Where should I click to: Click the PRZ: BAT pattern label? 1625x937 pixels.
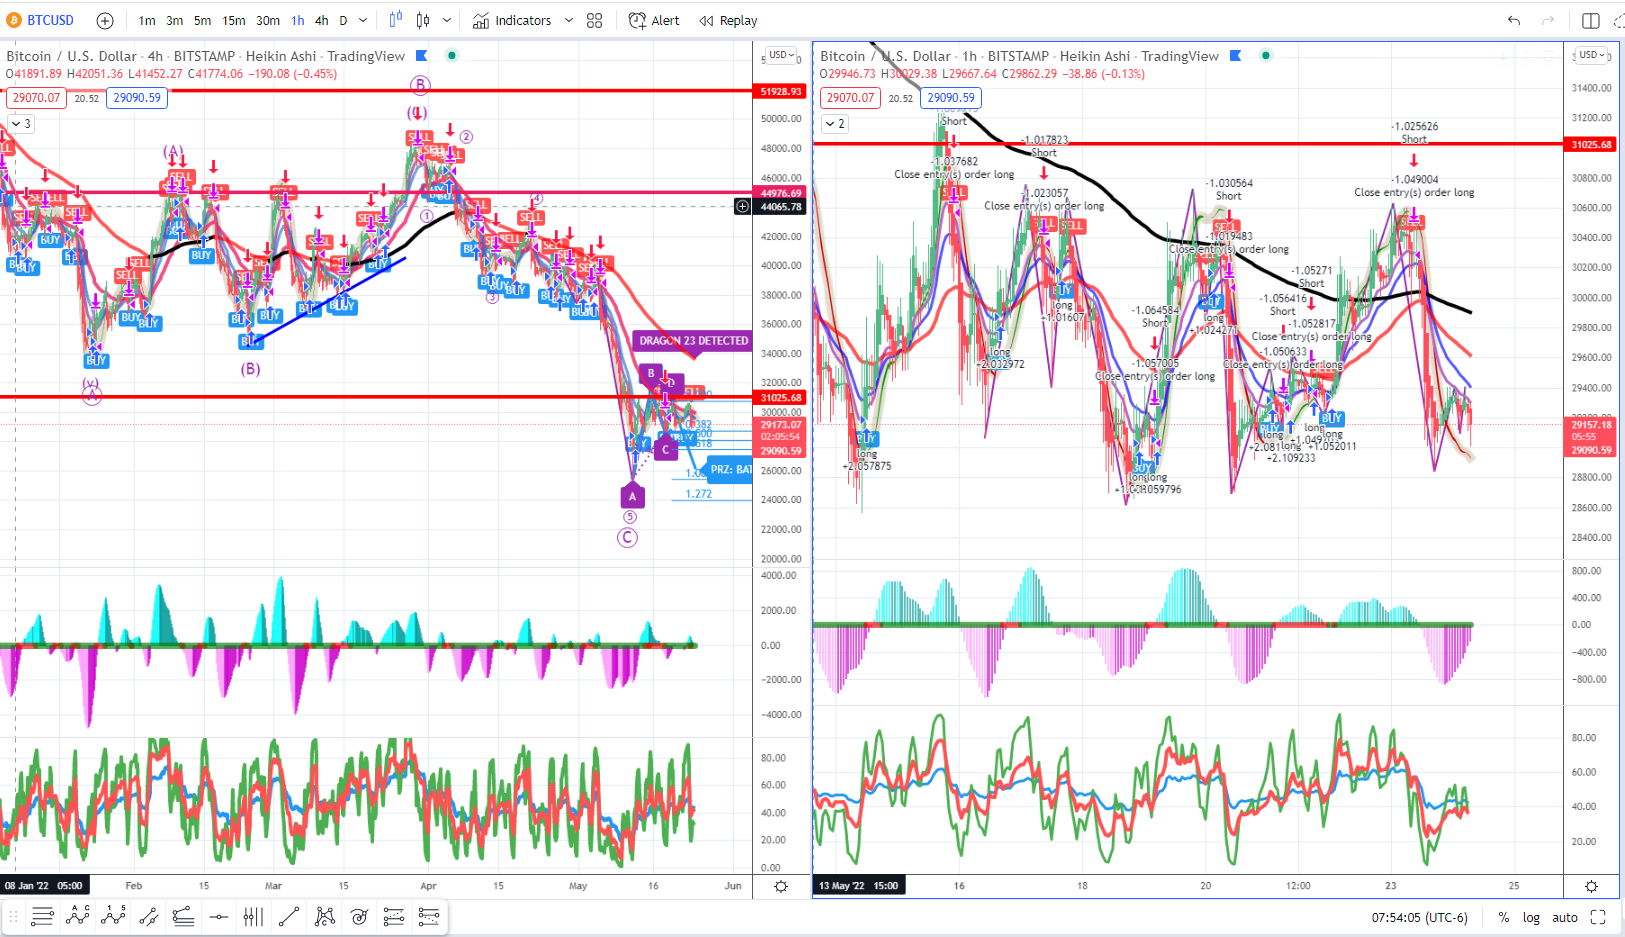pos(728,469)
